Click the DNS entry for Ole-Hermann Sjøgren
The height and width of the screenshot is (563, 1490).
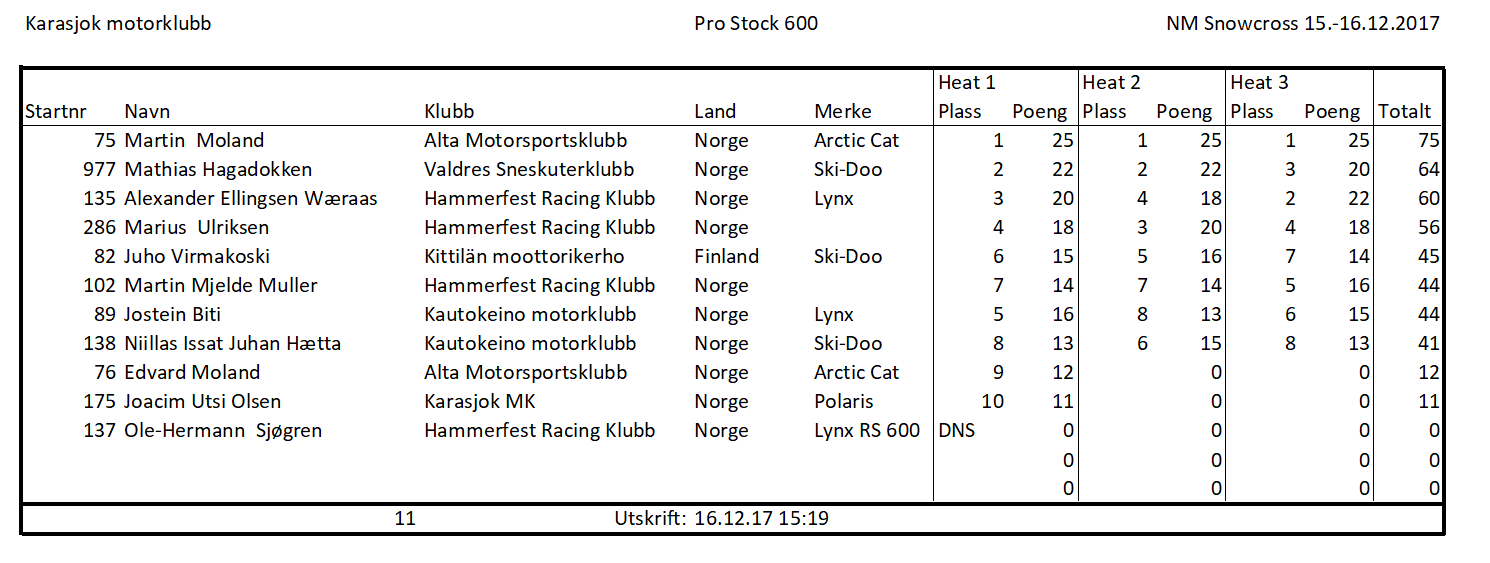957,431
